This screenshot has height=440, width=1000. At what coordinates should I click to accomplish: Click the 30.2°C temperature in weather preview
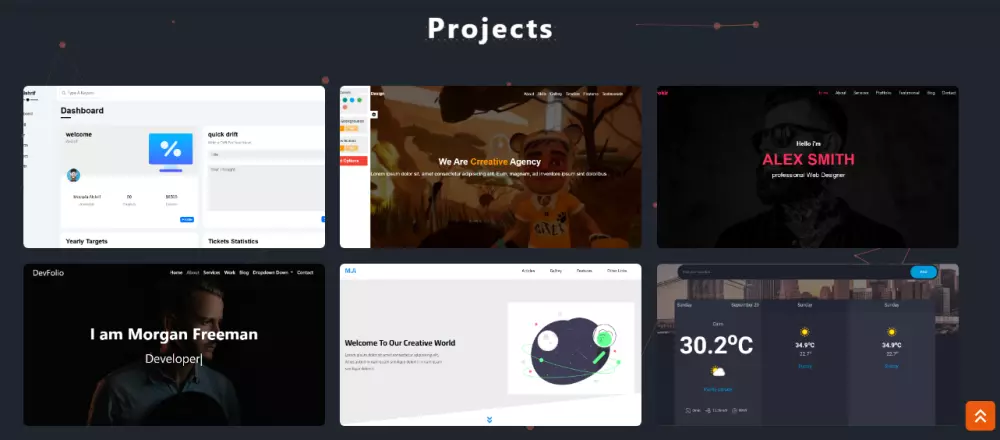click(x=716, y=345)
